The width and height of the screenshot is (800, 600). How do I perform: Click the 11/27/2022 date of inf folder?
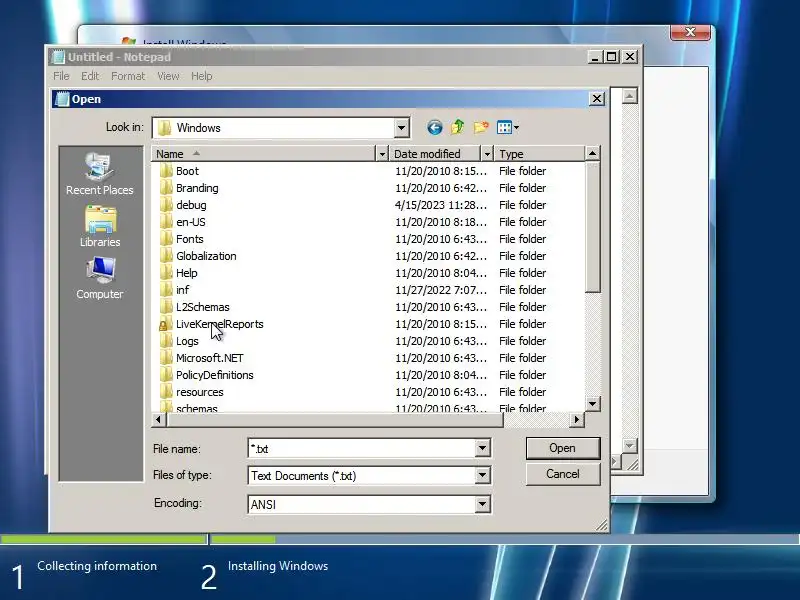tap(441, 290)
